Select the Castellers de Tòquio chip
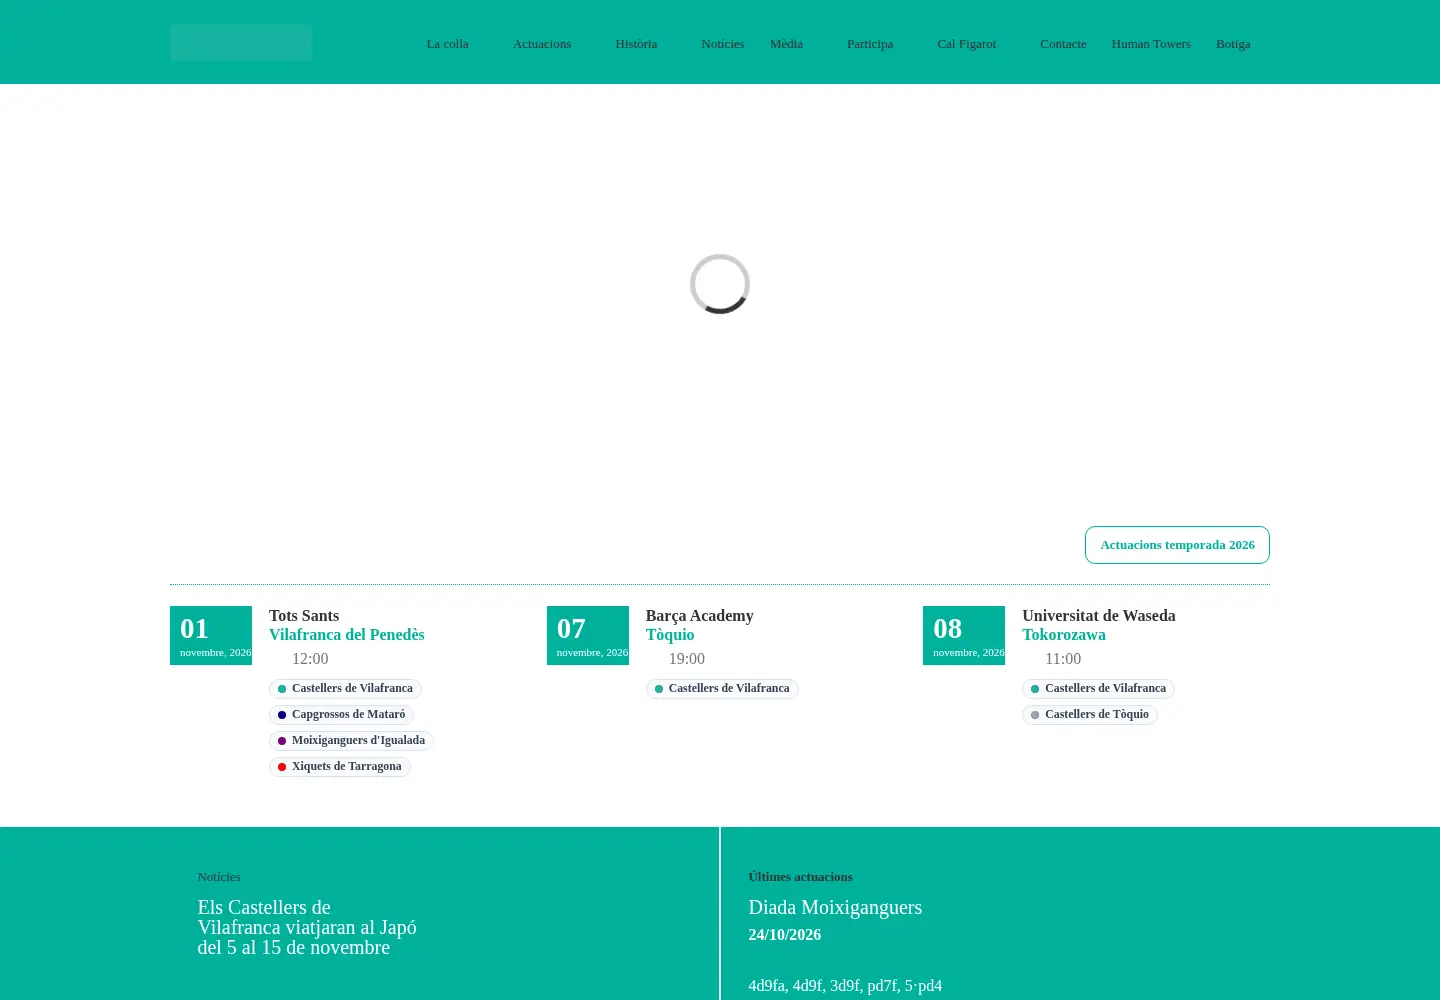 pos(1090,715)
